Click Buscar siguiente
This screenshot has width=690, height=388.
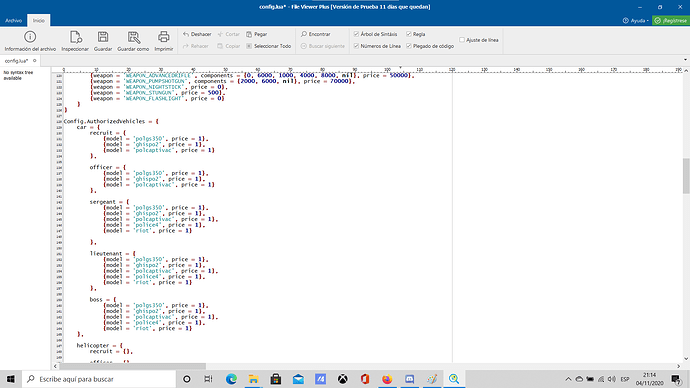coord(323,46)
